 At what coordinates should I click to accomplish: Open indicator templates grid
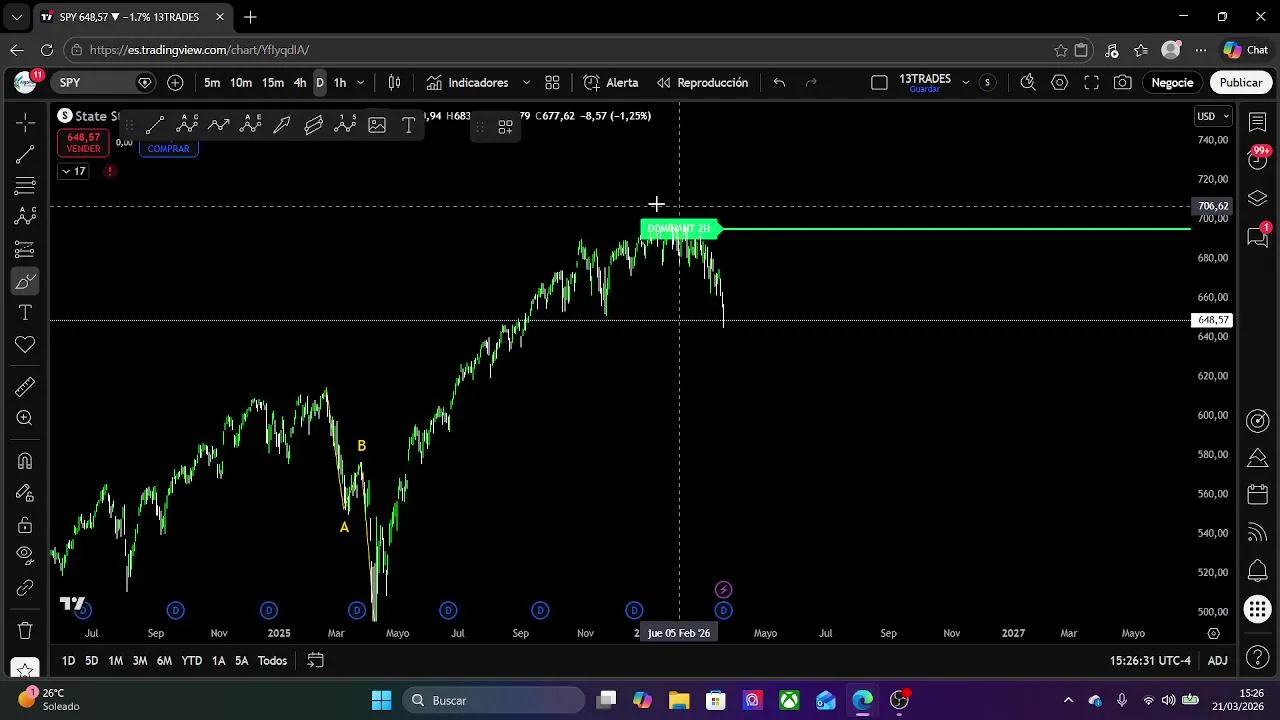pyautogui.click(x=552, y=83)
